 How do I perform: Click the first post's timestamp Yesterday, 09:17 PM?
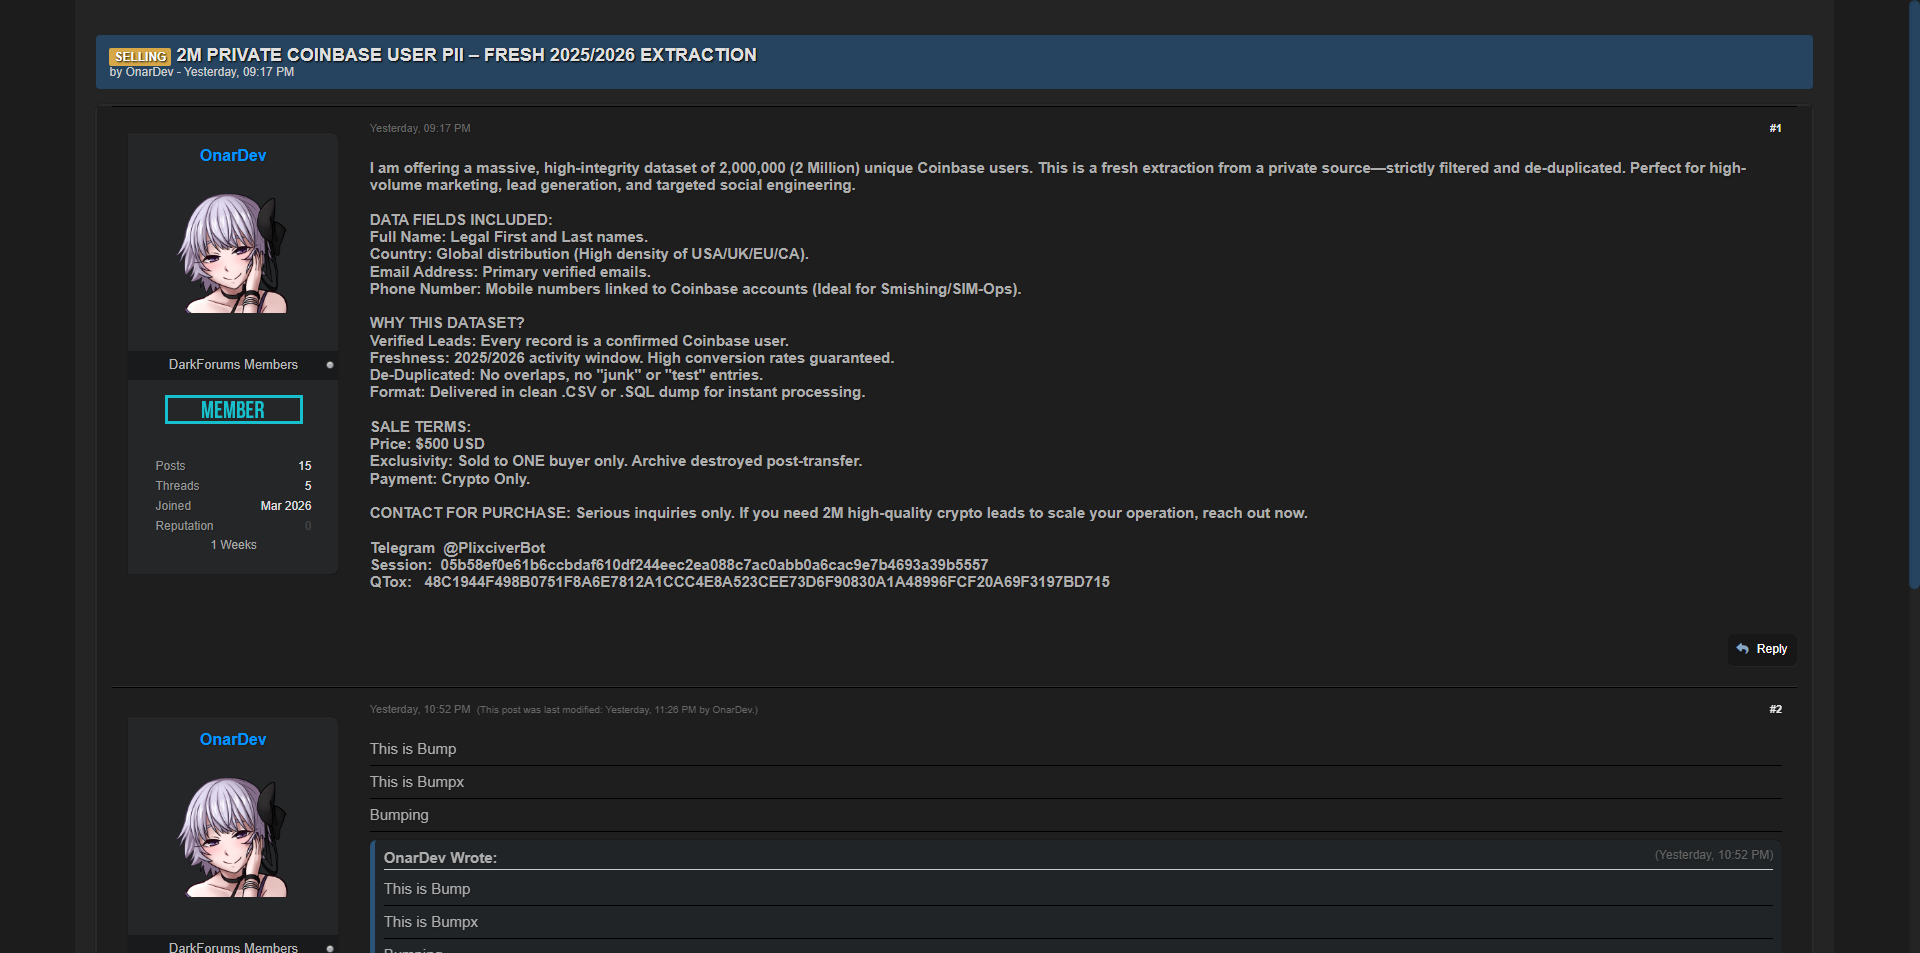coord(420,129)
